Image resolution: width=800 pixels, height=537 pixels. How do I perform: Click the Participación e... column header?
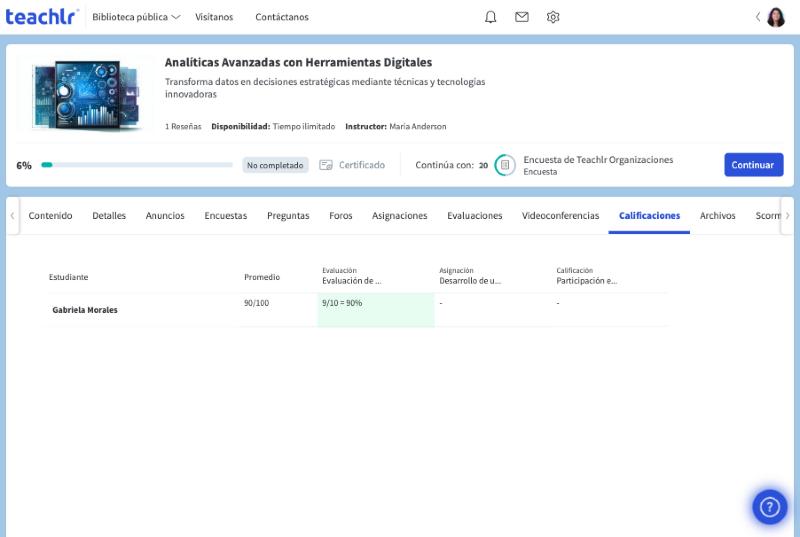[586, 280]
